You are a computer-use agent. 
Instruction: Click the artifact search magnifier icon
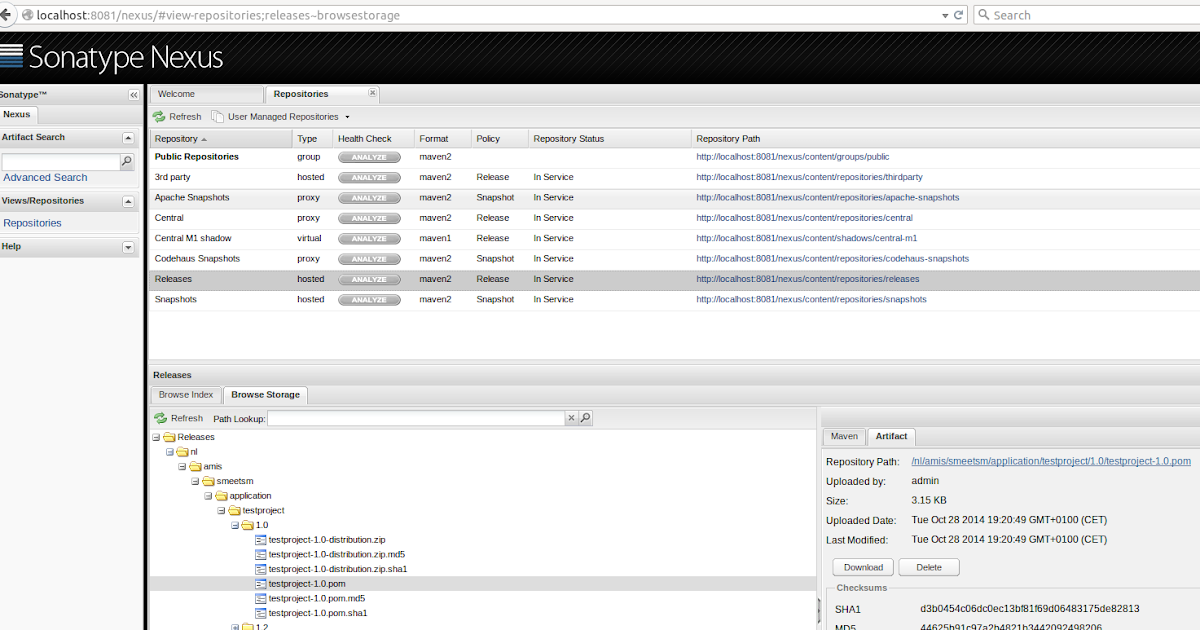pyautogui.click(x=127, y=161)
